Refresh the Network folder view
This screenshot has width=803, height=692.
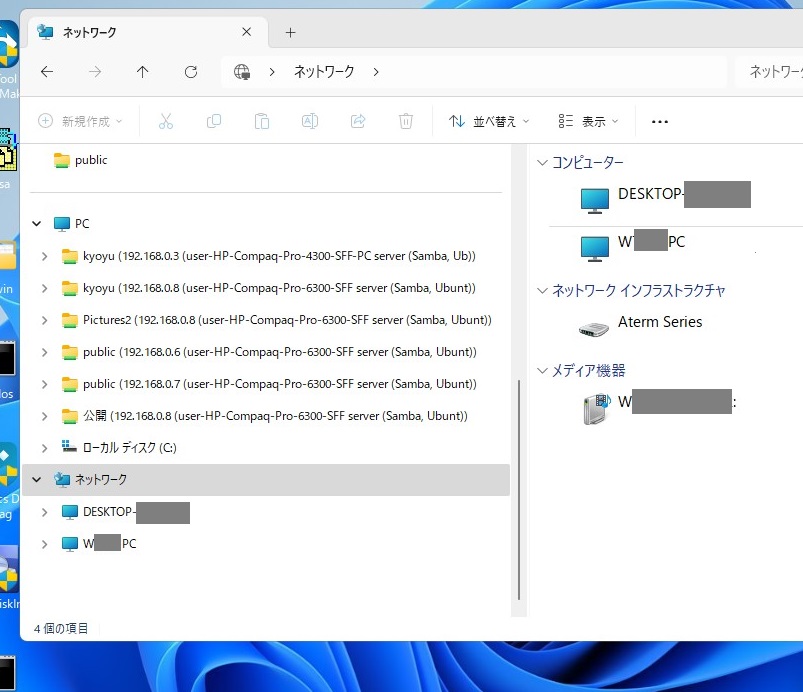click(x=191, y=72)
